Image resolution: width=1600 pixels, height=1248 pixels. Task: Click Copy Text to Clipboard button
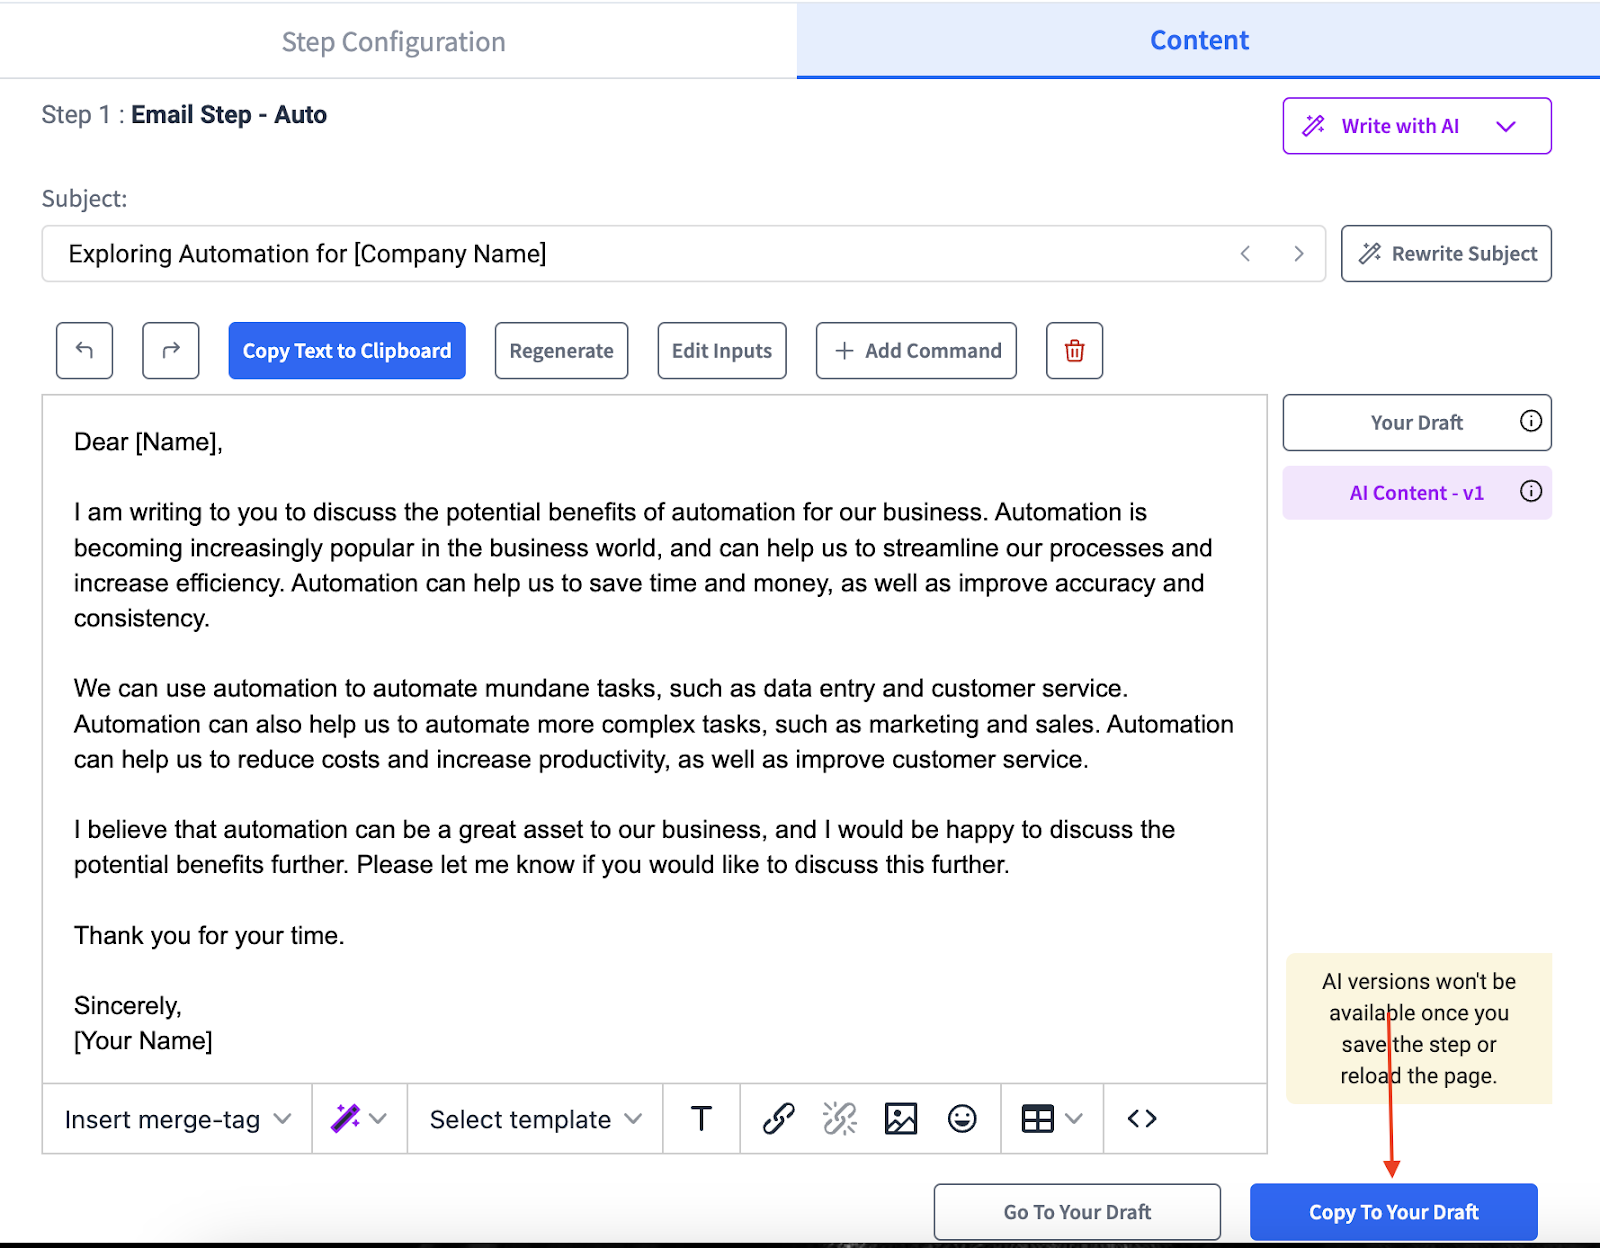tap(347, 351)
